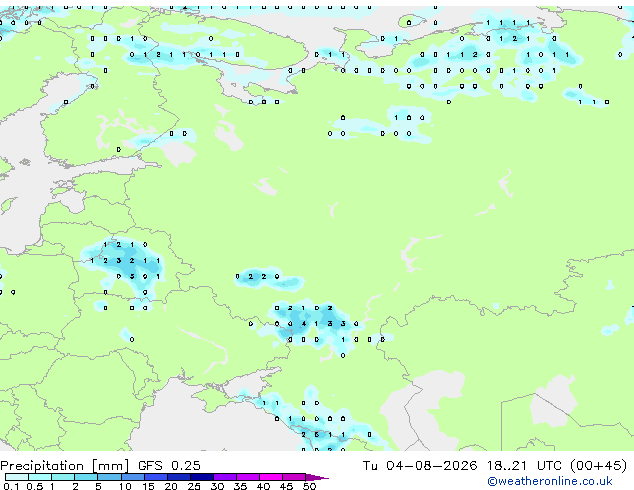
Task: Click the "18..21 UTC" time text
Action: (524, 465)
